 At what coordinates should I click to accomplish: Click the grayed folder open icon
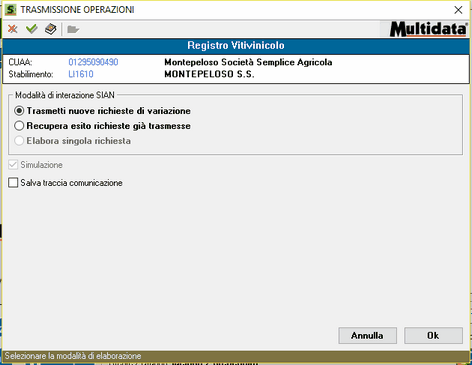coord(73,29)
